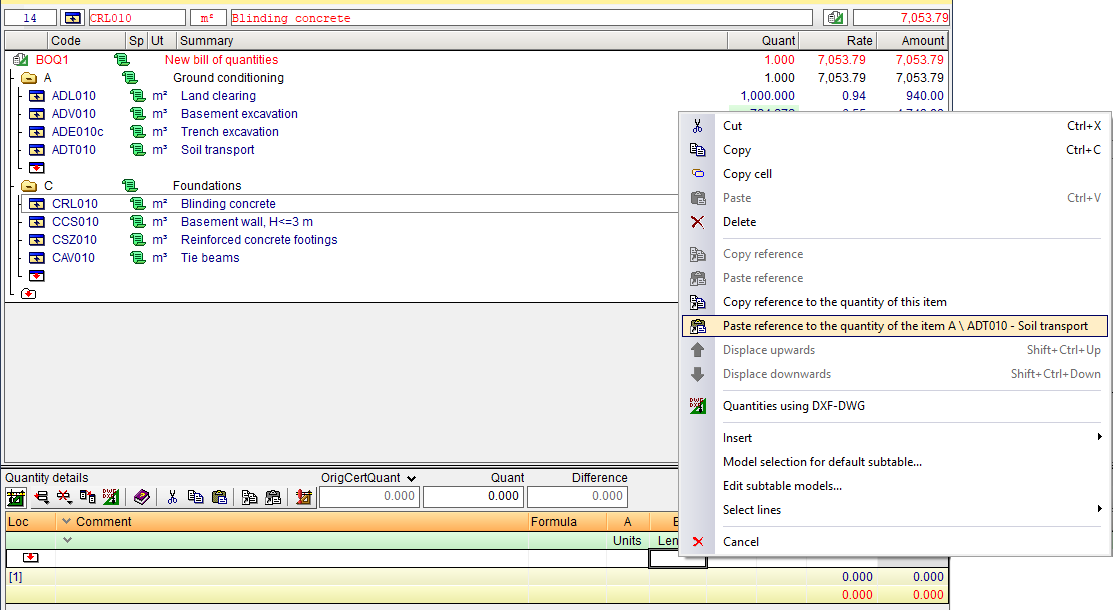Click the Copy reference to quantity icon
The image size is (1113, 610).
698,303
